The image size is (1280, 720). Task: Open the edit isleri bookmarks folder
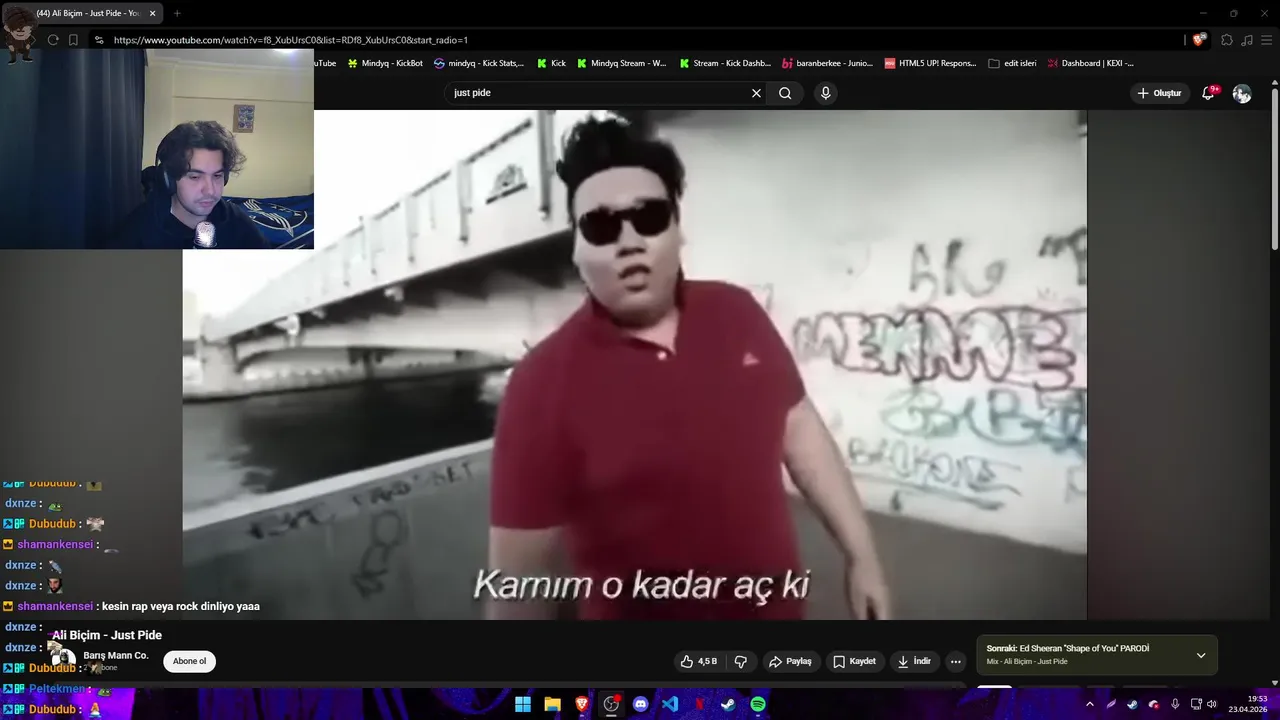(x=1012, y=63)
